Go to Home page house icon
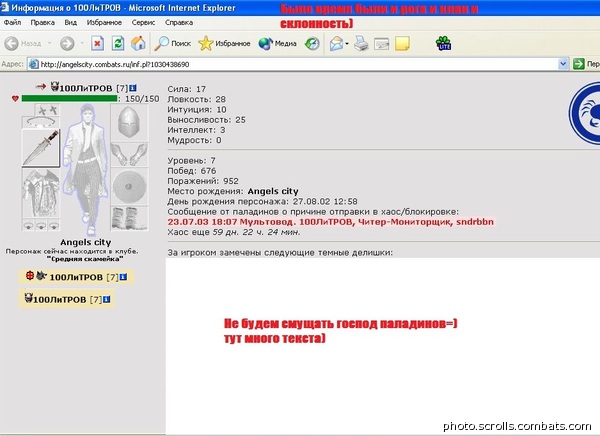Viewport: 600px width, 436px height. 138,43
